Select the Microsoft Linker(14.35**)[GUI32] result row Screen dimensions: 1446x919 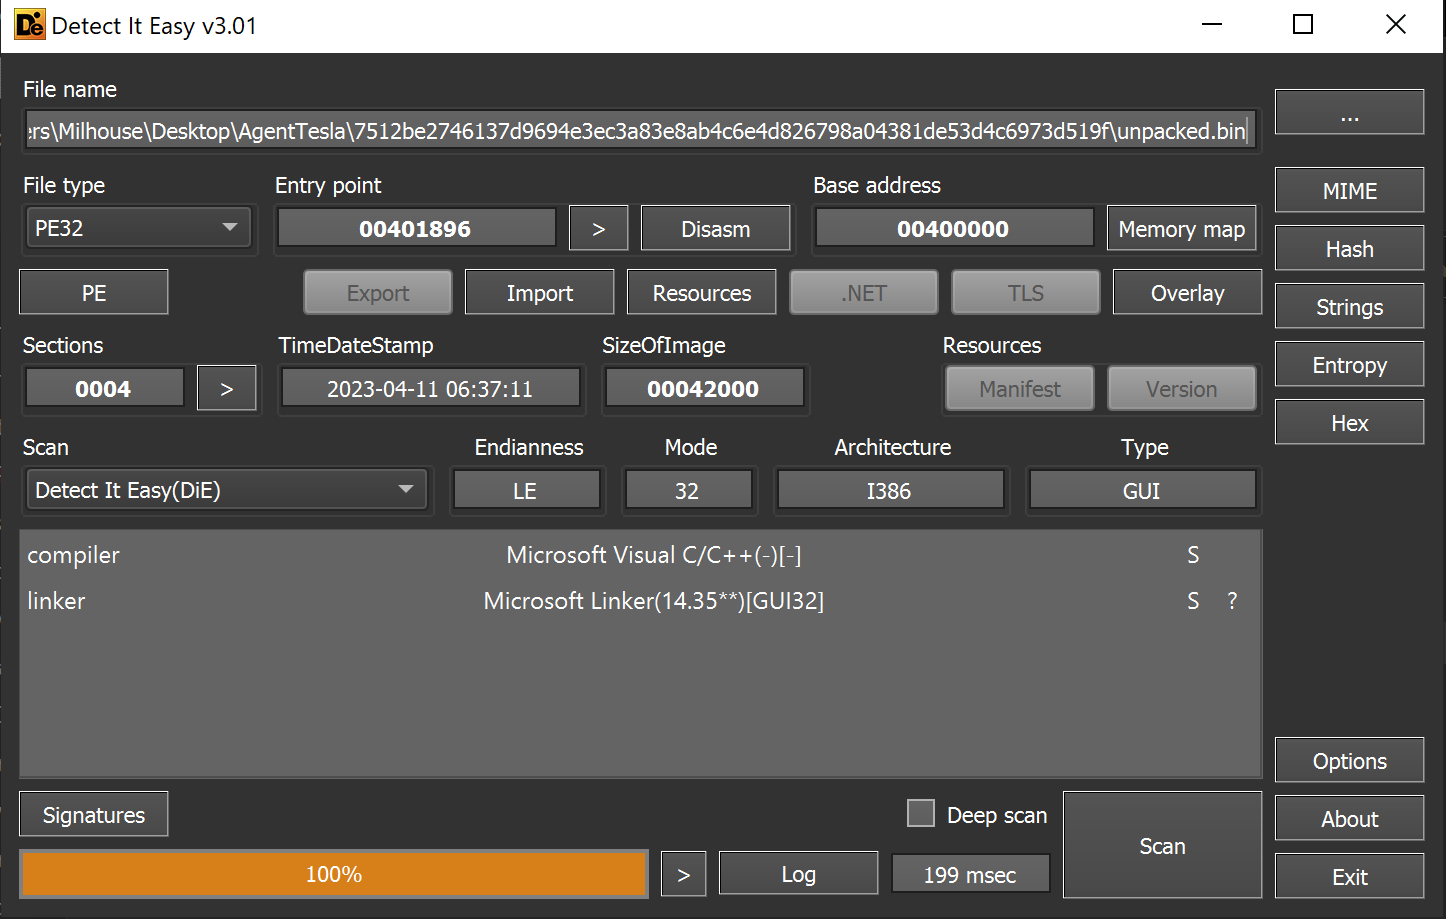tap(640, 601)
